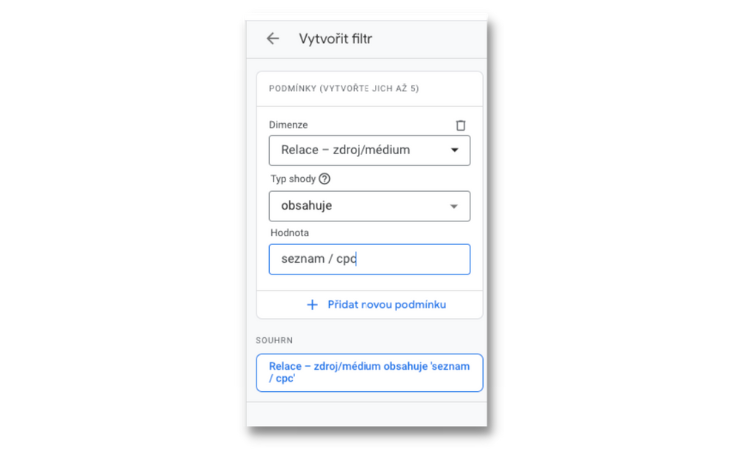Viewport: 740px width, 450px height.
Task: Click Přidat novou podmínku link
Action: point(387,305)
